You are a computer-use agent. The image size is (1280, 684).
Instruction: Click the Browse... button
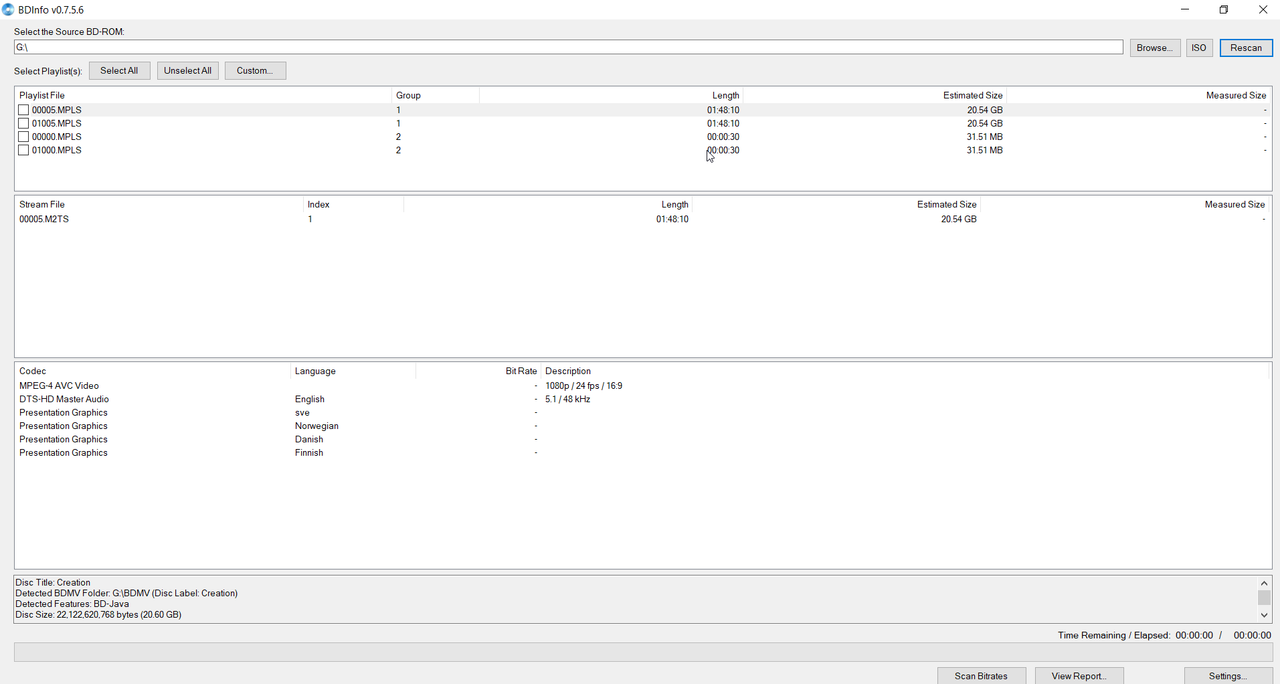(x=1154, y=47)
